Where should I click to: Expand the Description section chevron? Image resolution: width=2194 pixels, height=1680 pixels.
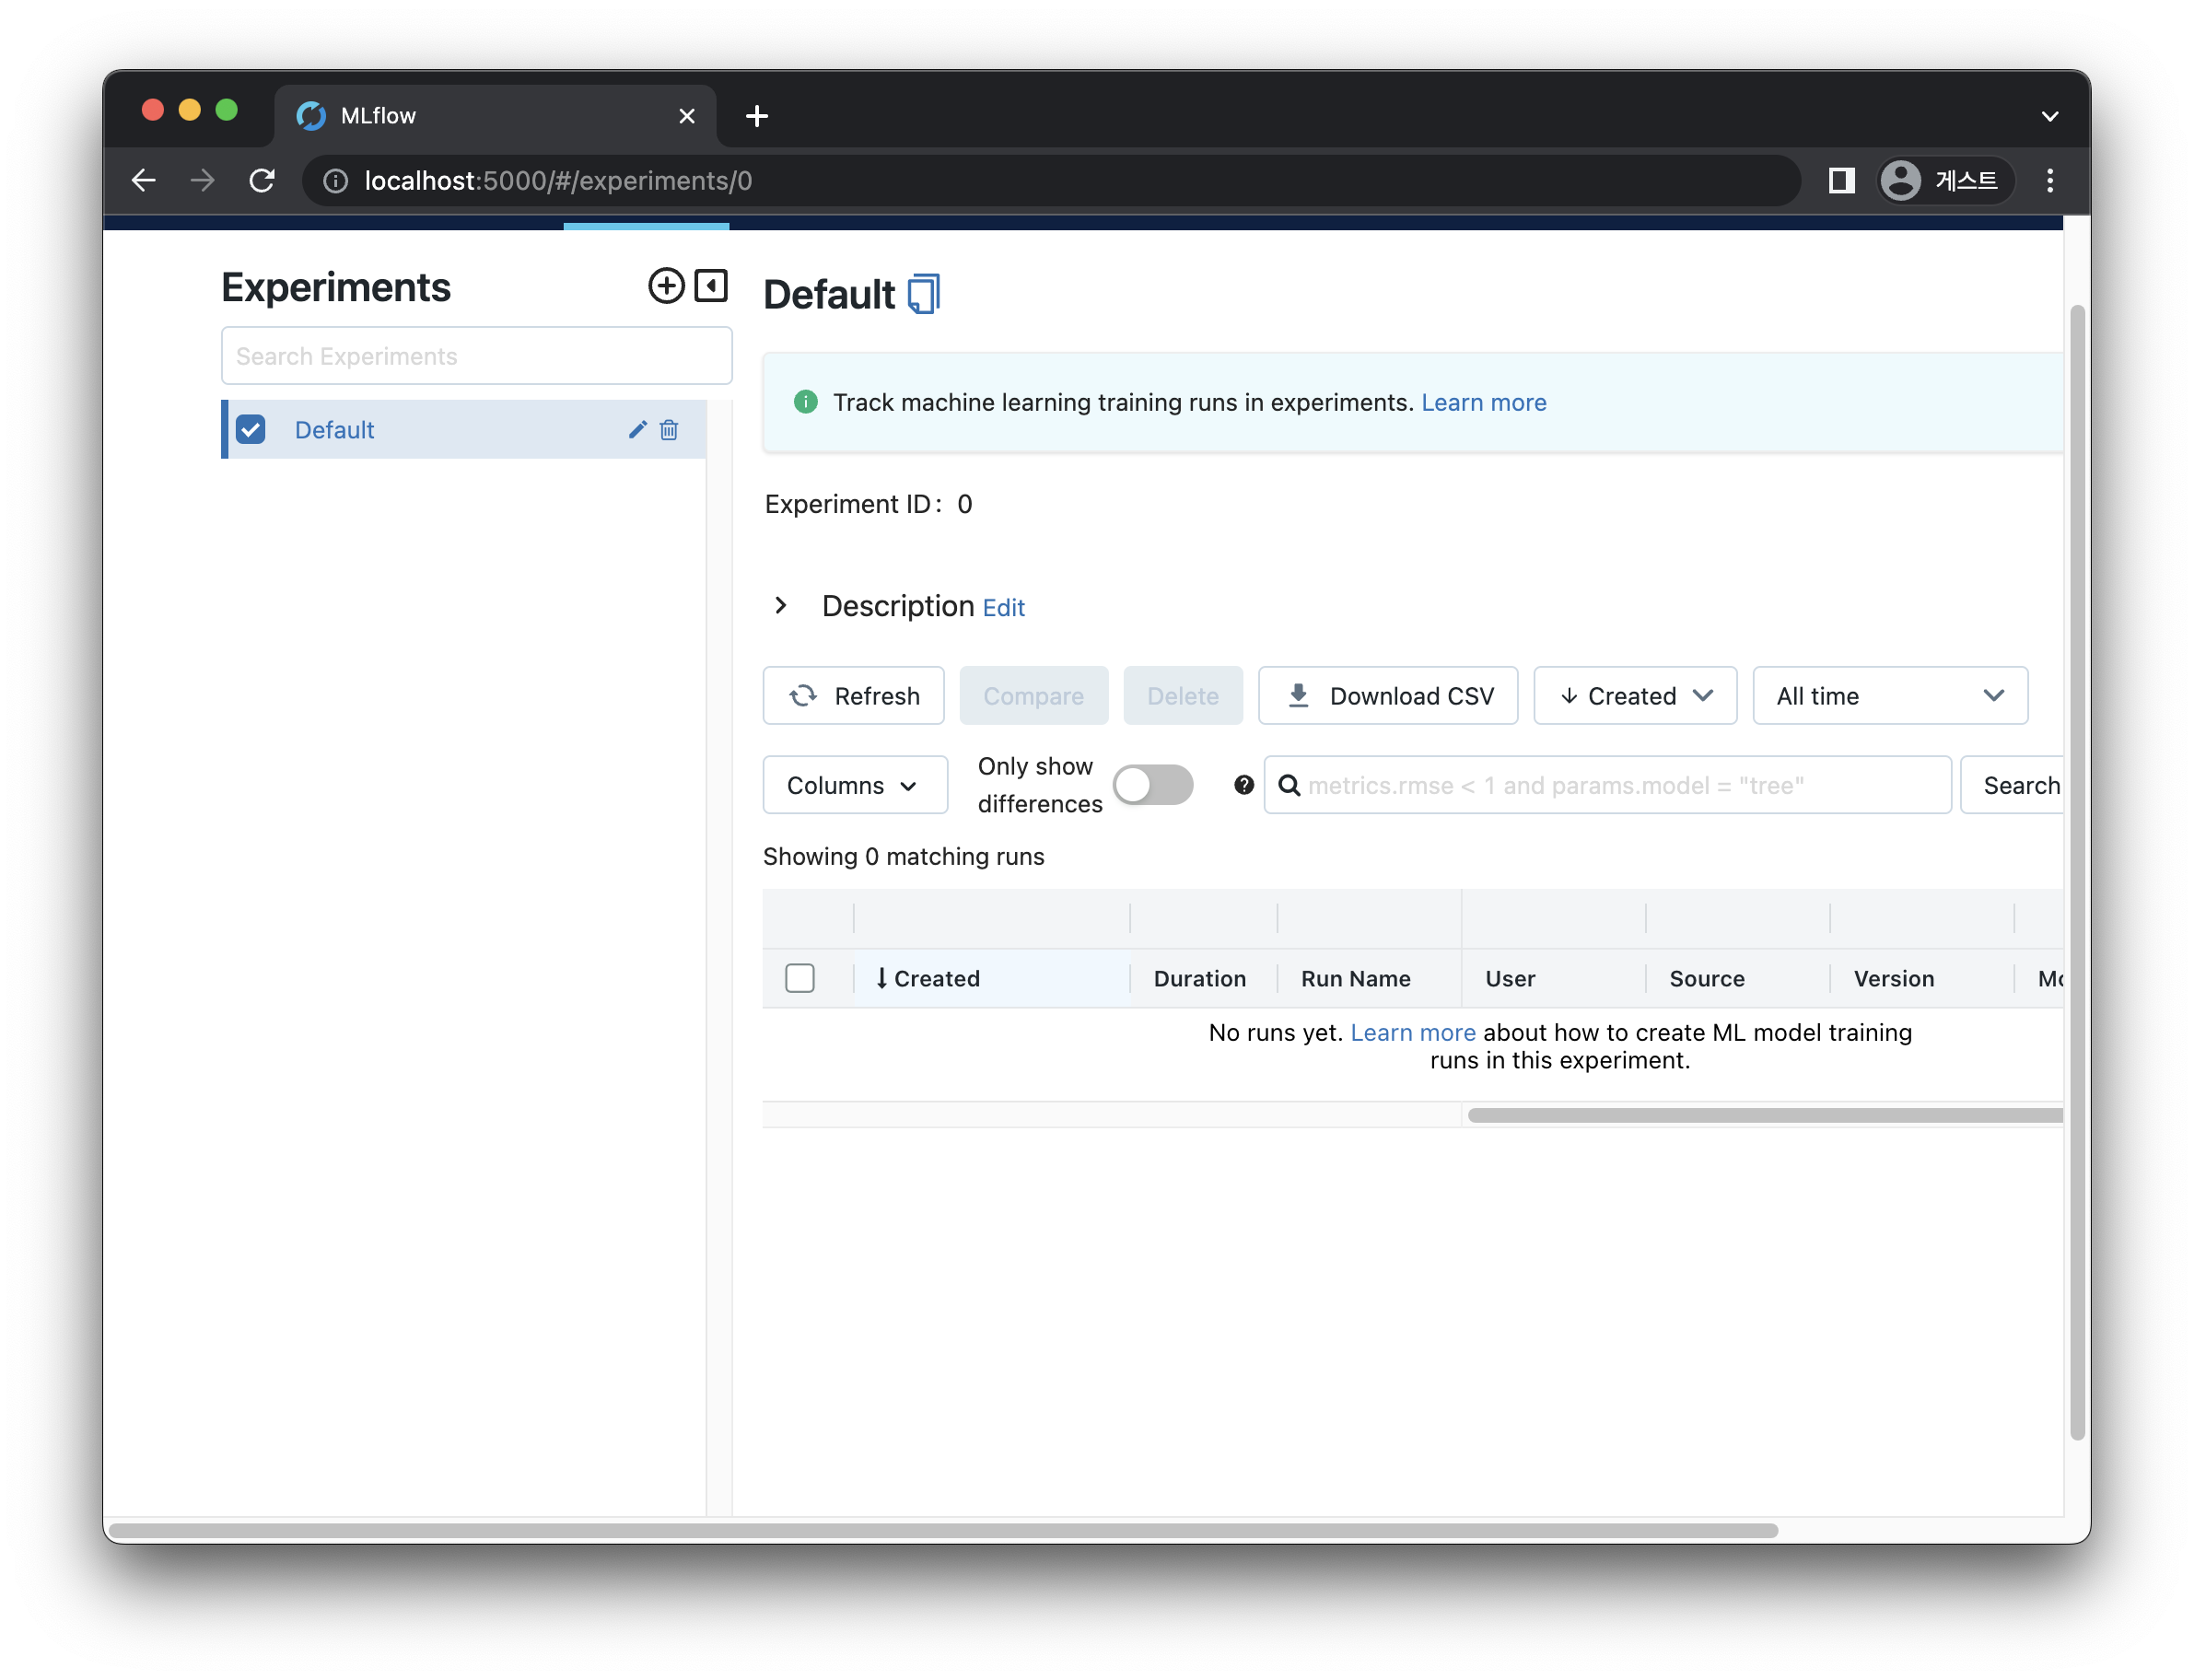(x=781, y=606)
